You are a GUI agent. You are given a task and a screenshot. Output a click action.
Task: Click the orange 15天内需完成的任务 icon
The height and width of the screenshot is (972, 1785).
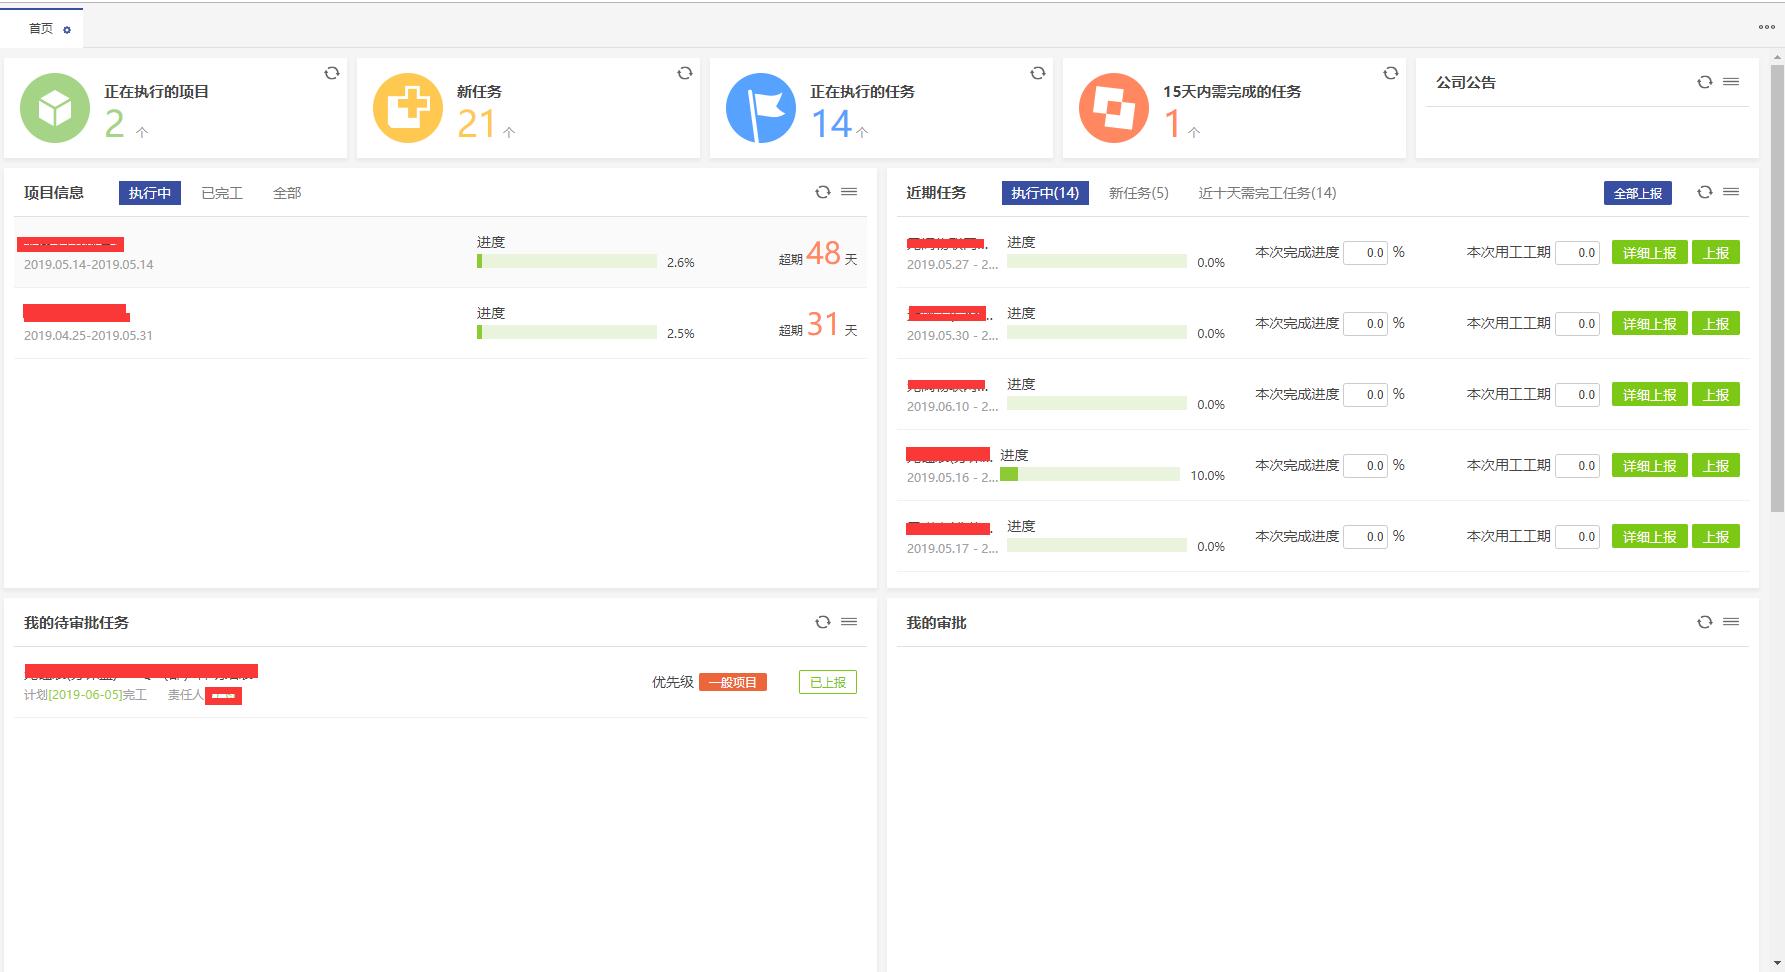point(1113,108)
